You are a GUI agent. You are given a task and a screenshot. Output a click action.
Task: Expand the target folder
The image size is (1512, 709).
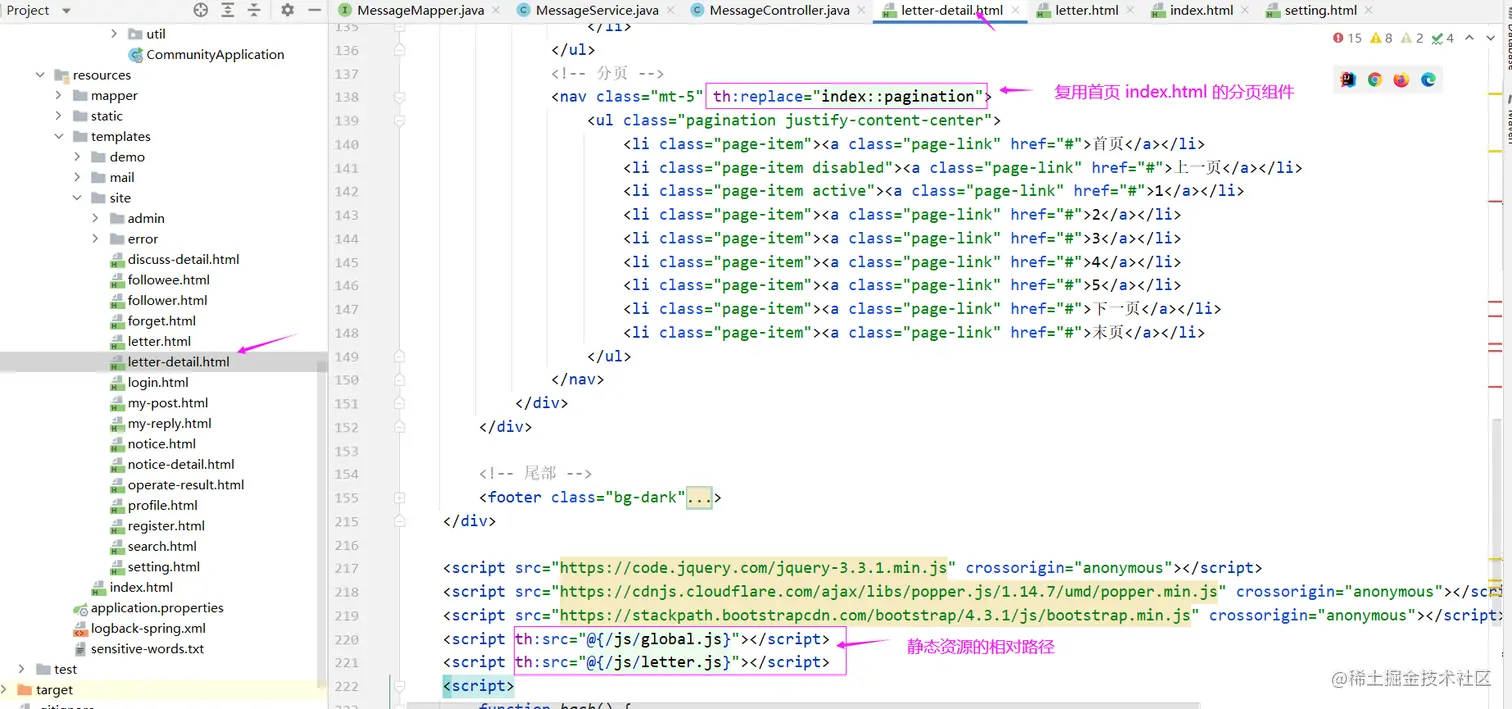pos(4,690)
